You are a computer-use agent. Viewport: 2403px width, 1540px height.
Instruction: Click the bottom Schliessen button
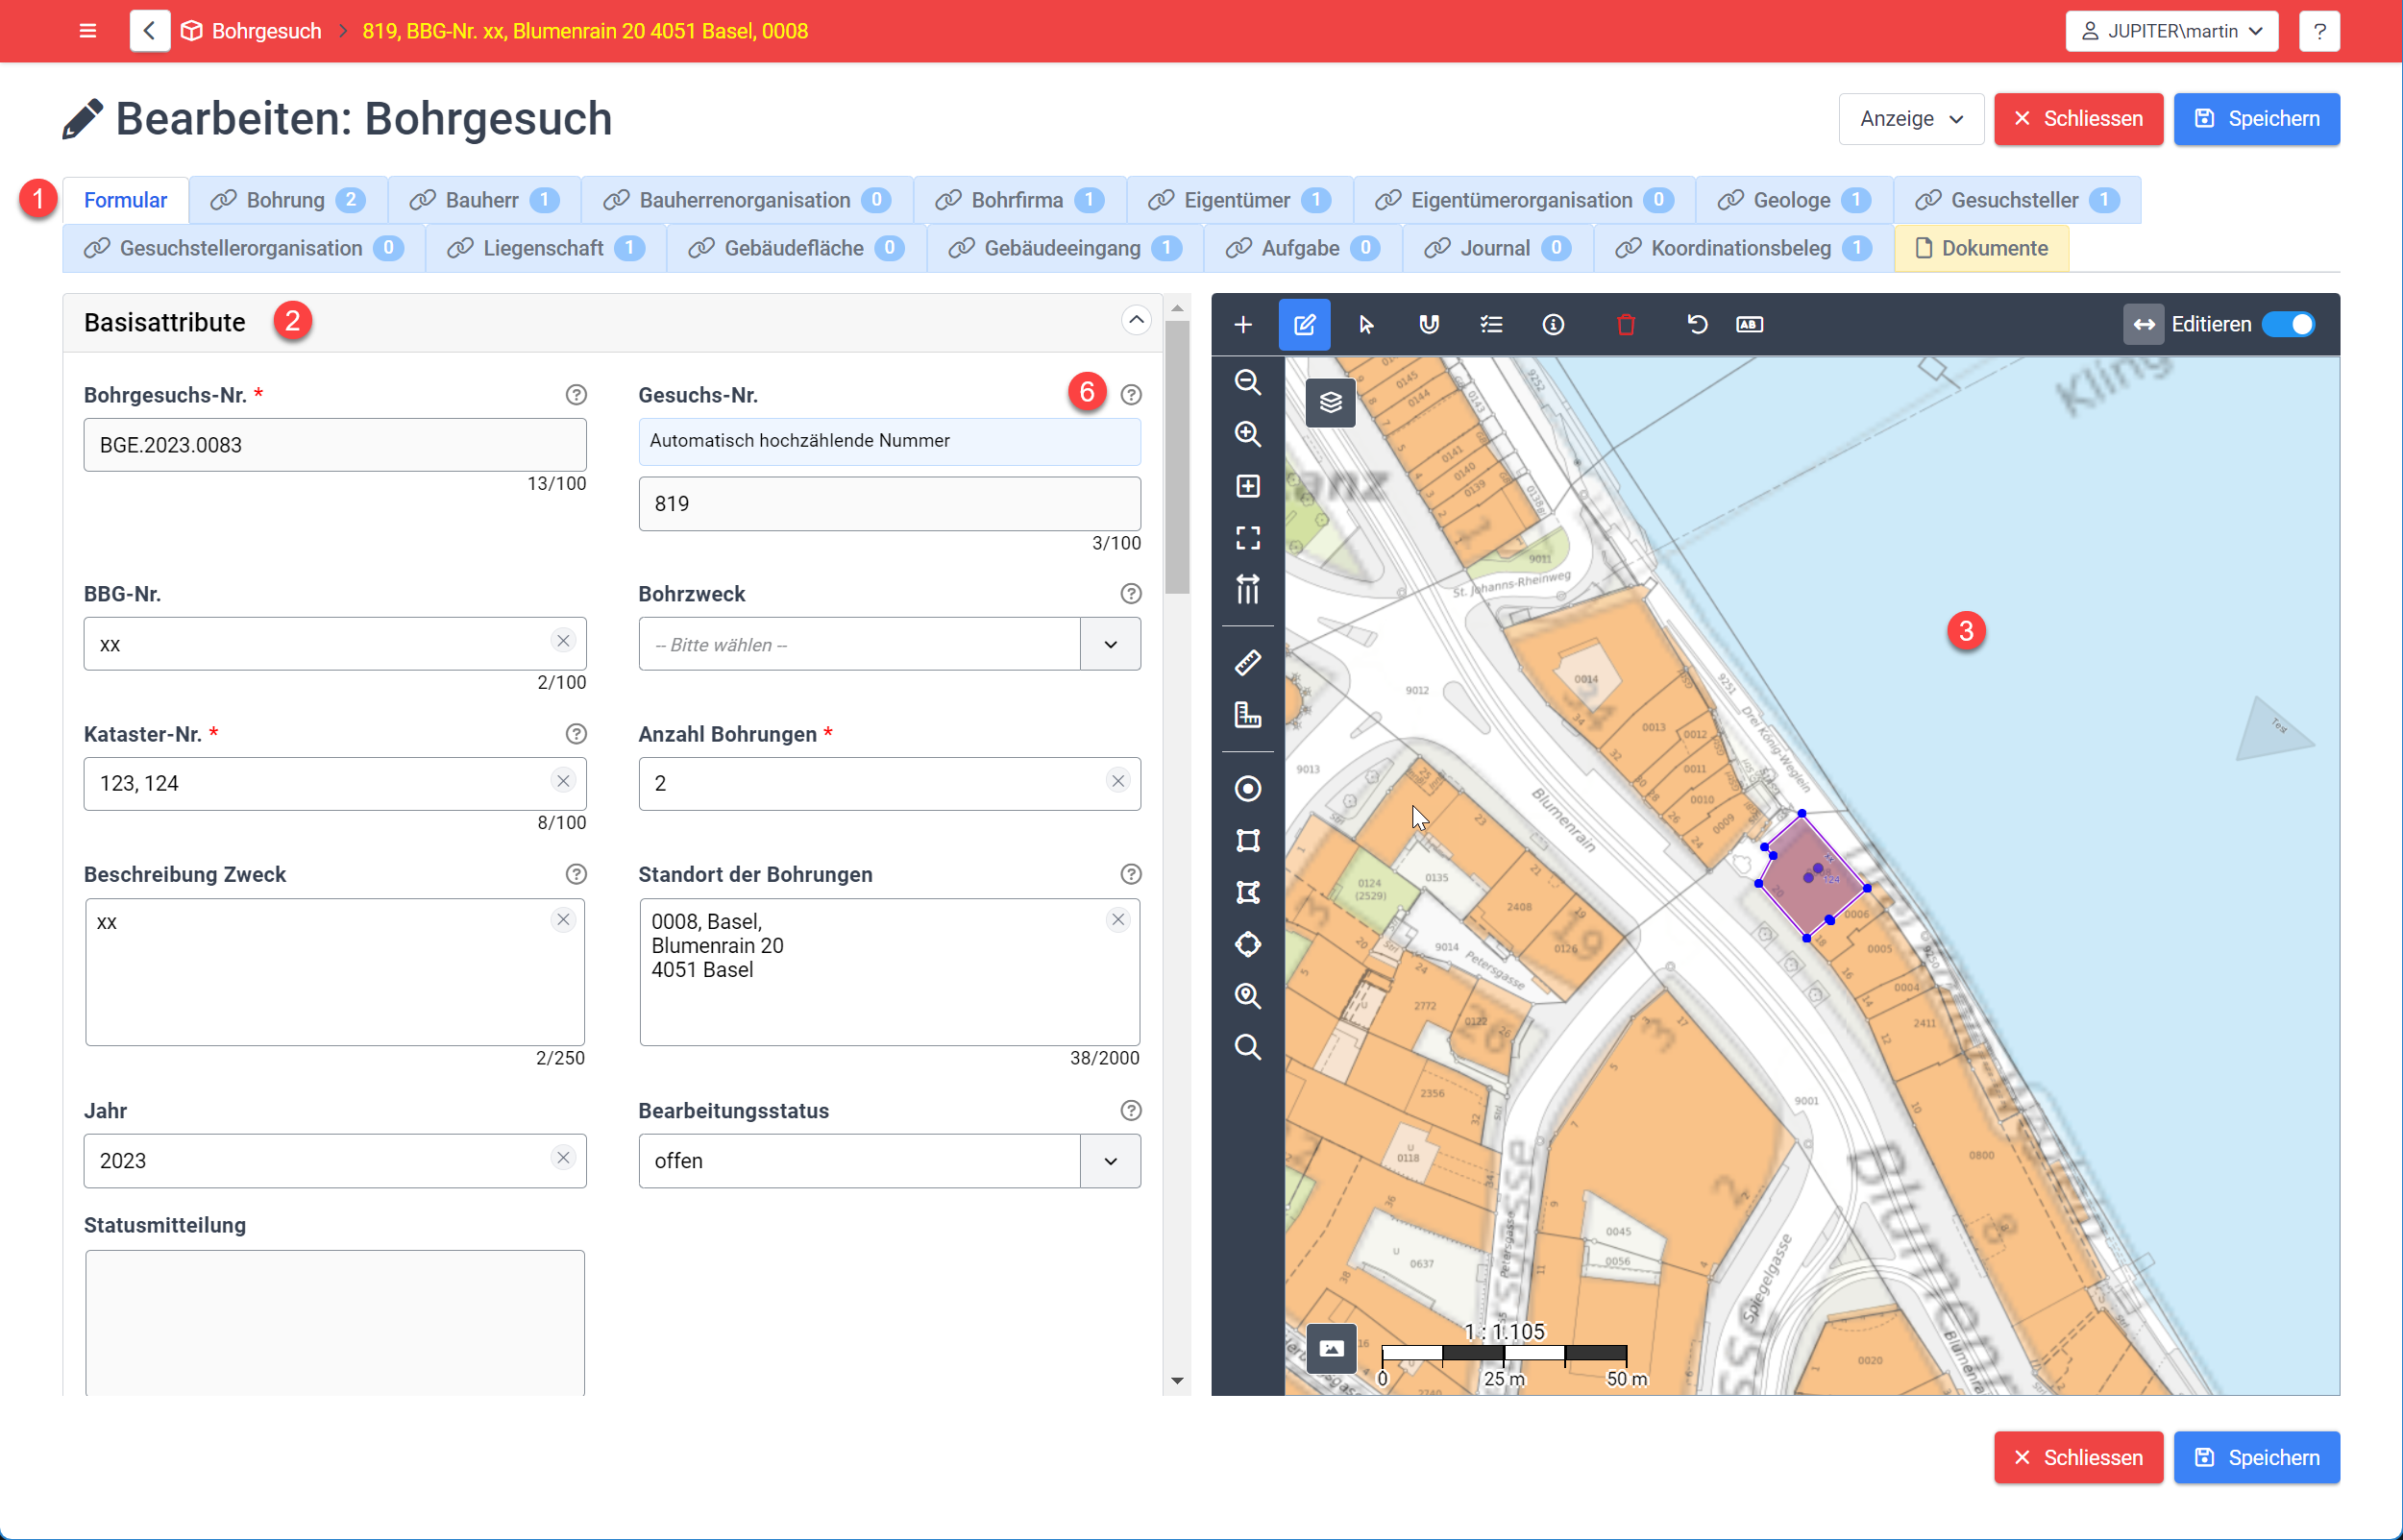pos(2078,1457)
